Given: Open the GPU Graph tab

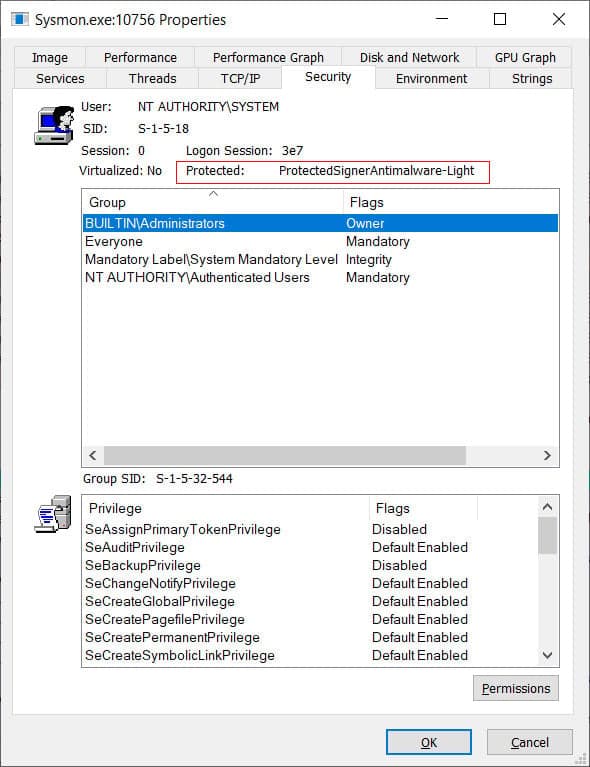Looking at the screenshot, I should (x=525, y=58).
